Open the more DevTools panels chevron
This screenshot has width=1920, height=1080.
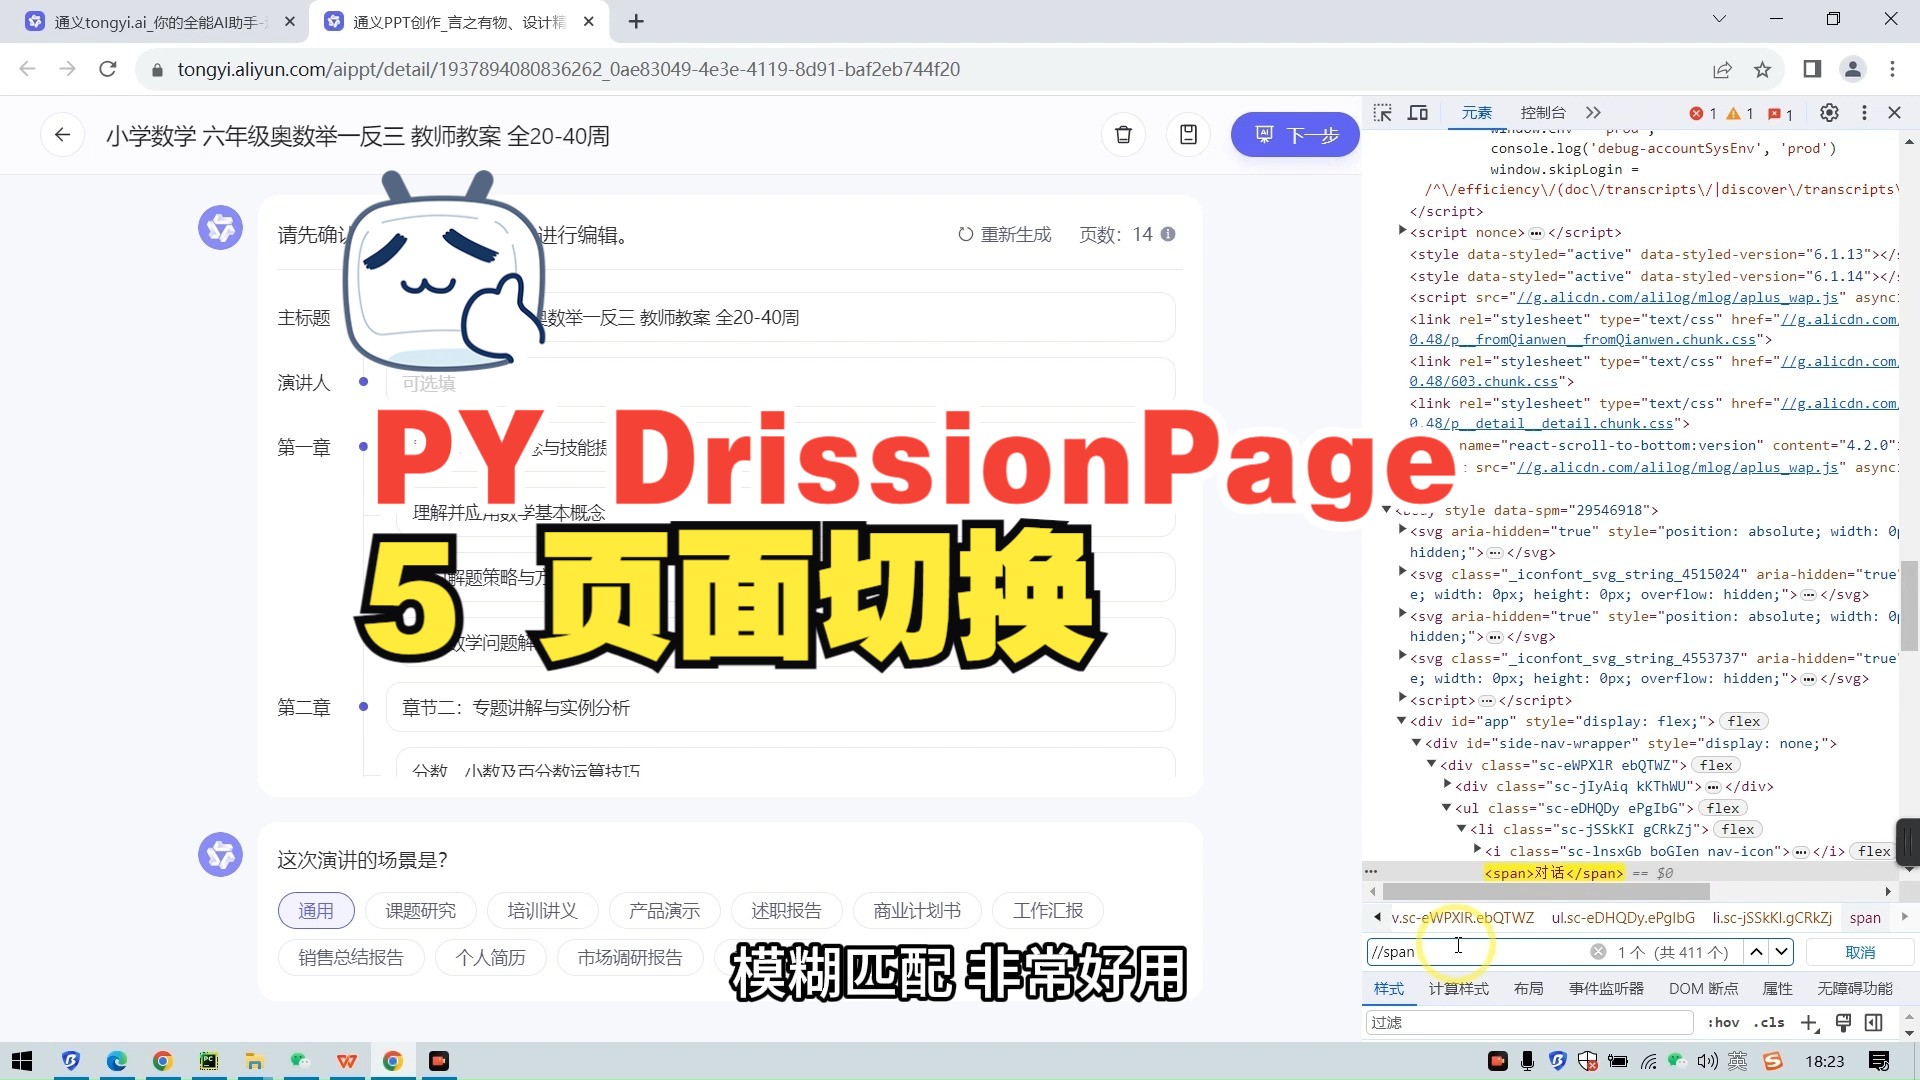click(x=1594, y=113)
